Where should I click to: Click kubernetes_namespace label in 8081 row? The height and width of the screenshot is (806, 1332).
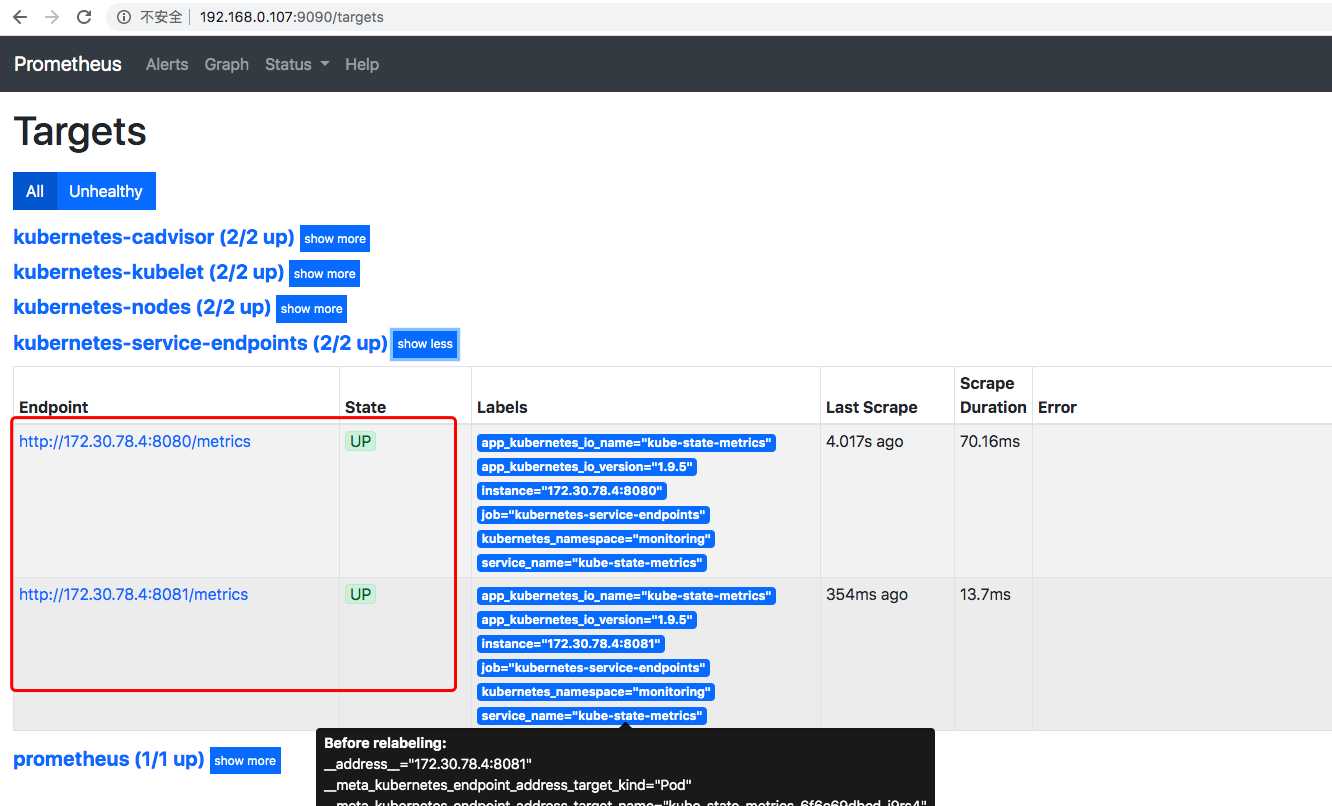pos(596,692)
